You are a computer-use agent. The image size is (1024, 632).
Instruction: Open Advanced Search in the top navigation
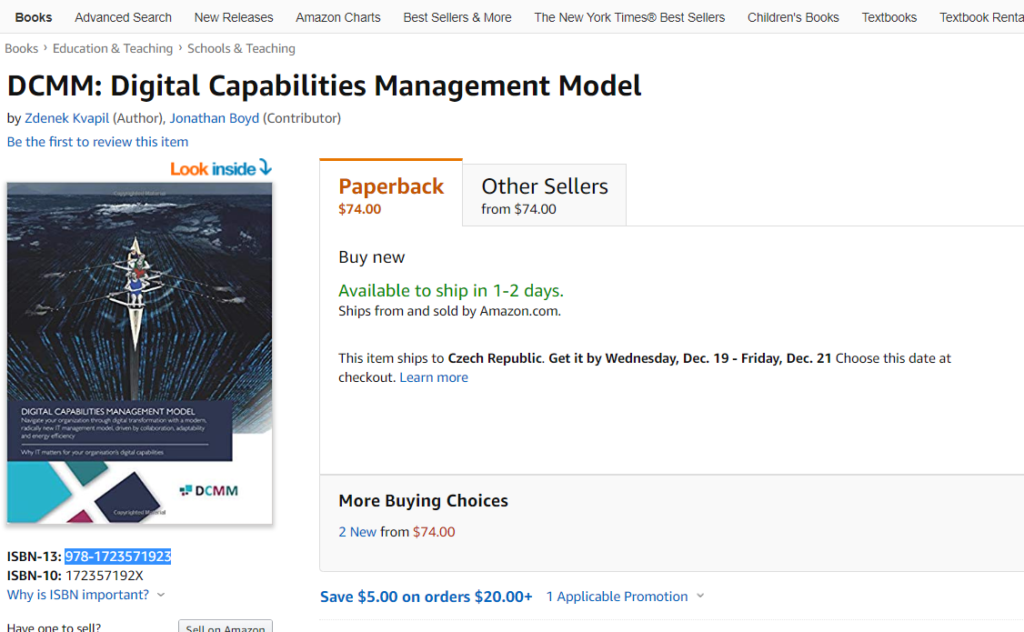coord(123,18)
